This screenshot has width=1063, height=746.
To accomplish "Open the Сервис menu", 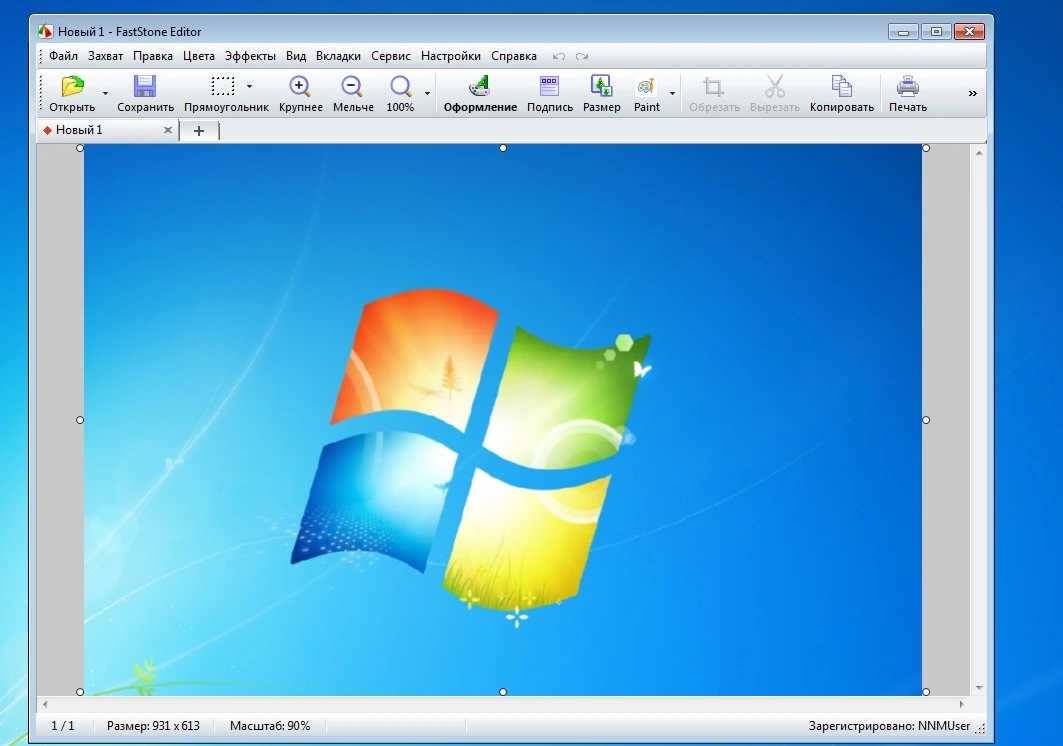I will pos(390,56).
